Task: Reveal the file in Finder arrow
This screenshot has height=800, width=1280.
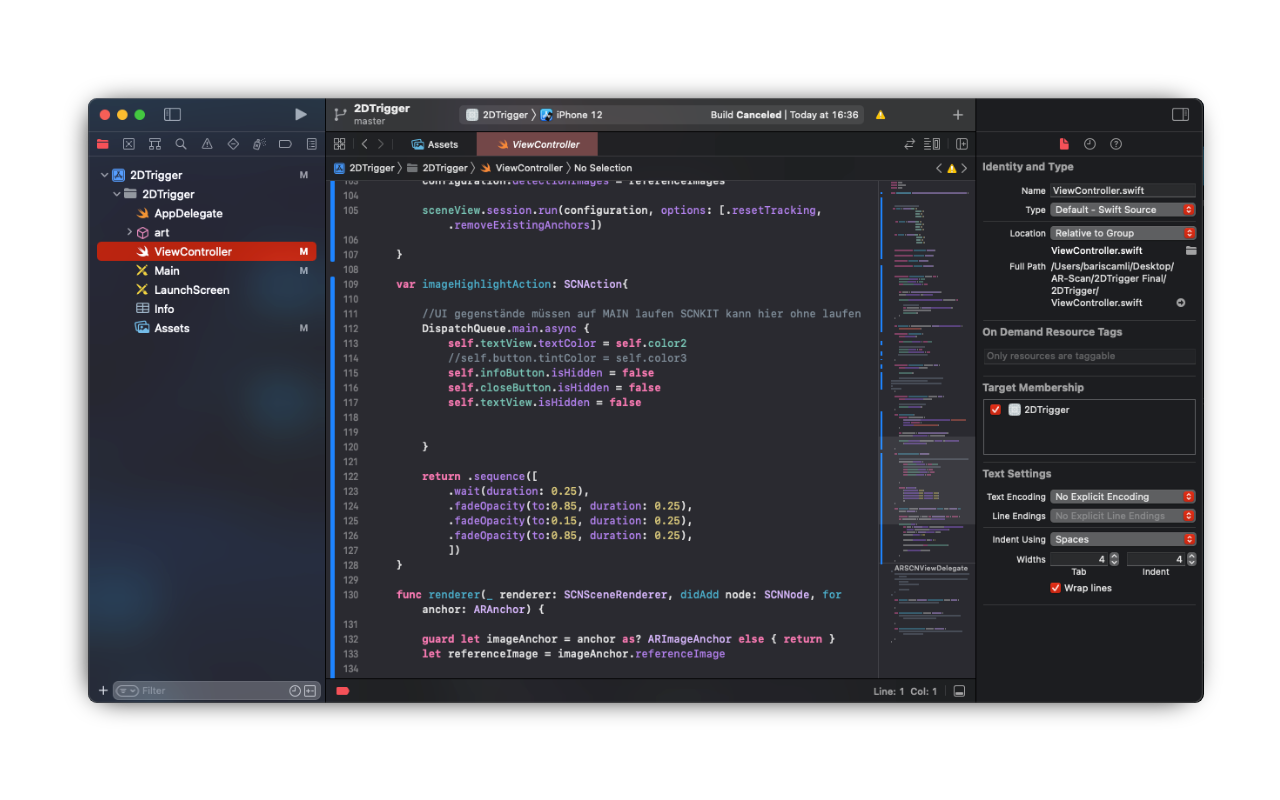Action: 1181,303
